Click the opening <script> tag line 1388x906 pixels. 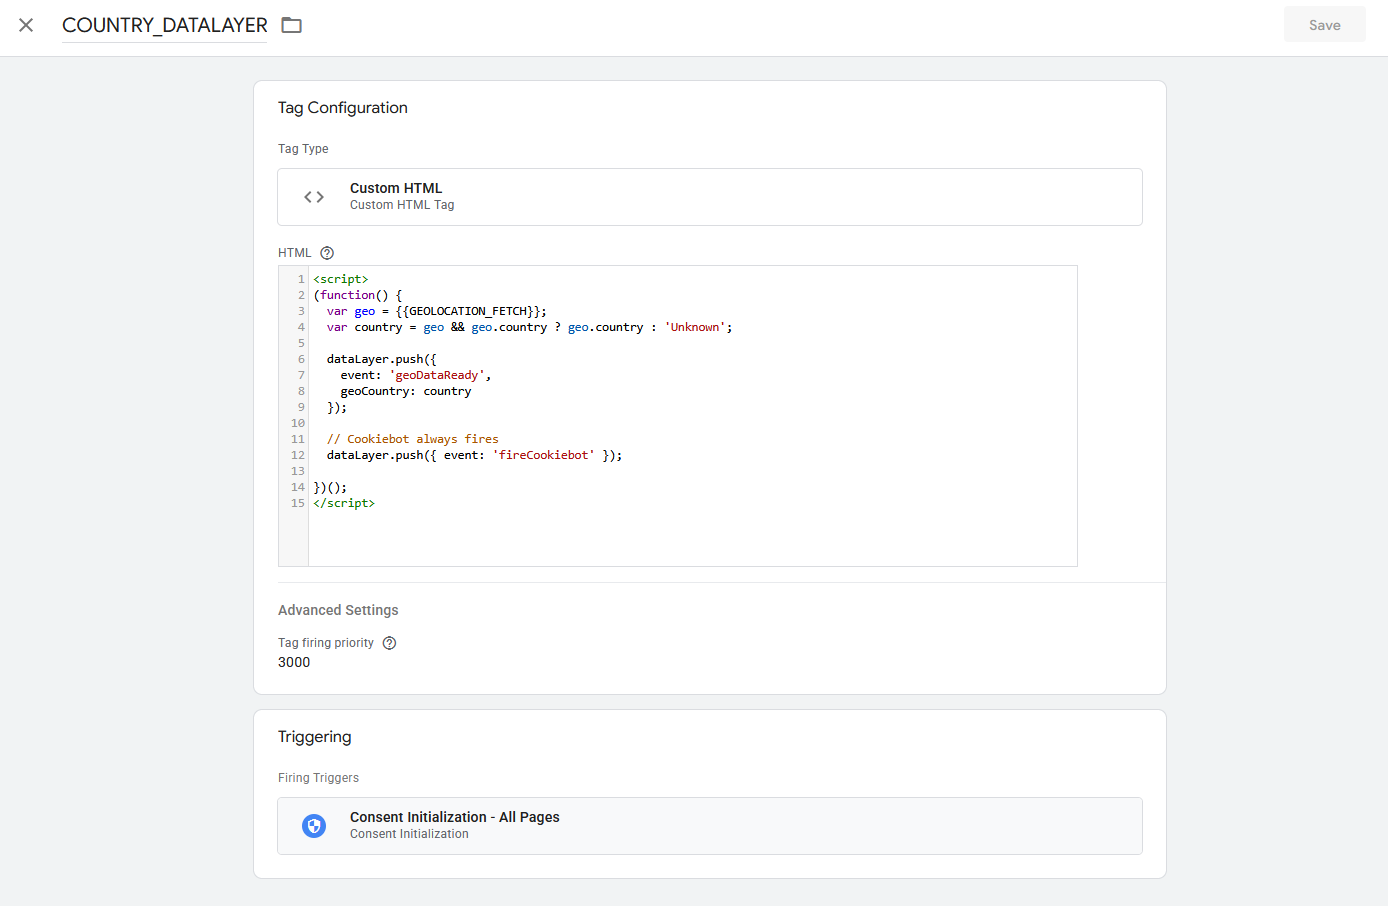[341, 279]
